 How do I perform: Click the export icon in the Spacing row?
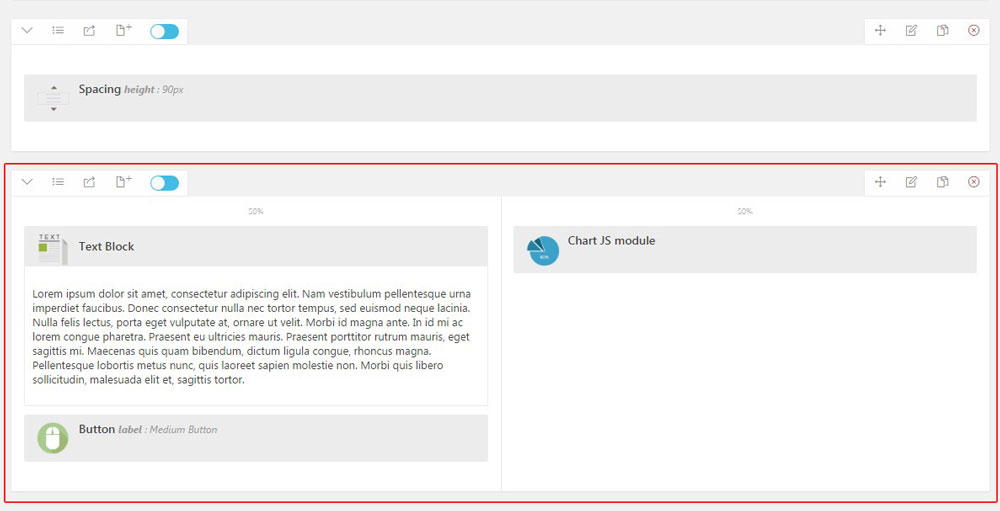tap(89, 31)
